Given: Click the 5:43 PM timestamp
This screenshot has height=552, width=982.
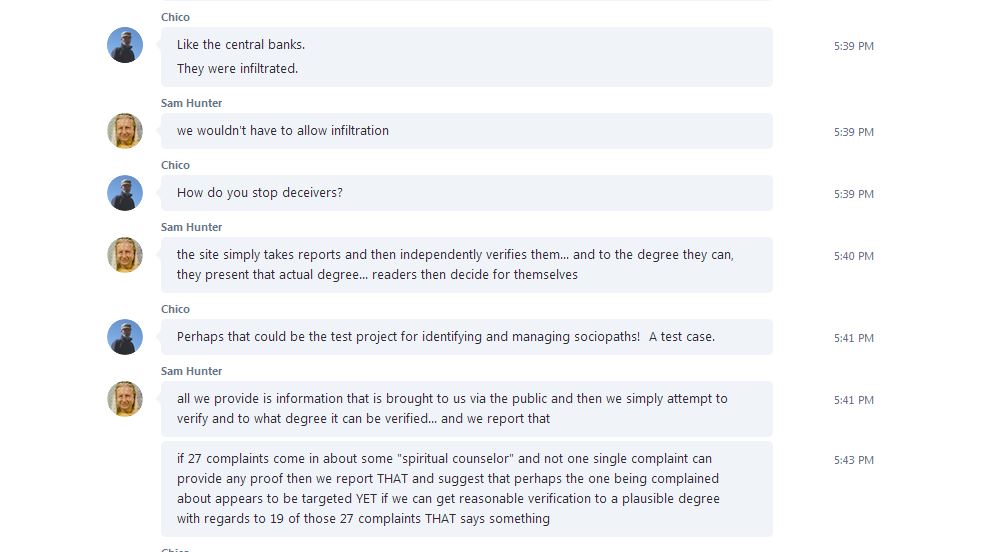Looking at the screenshot, I should pos(853,461).
